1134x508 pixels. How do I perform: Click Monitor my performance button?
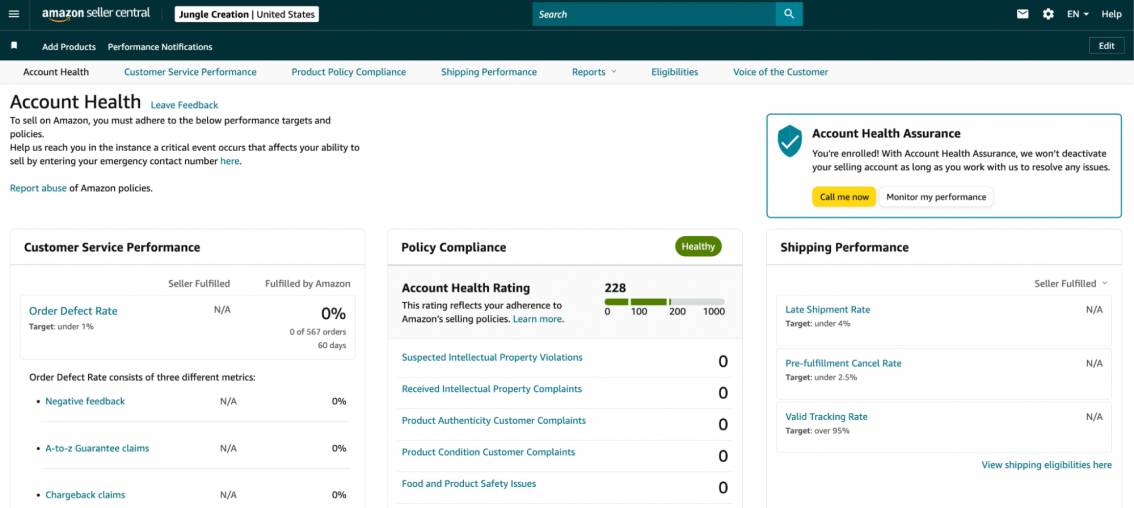(x=936, y=197)
